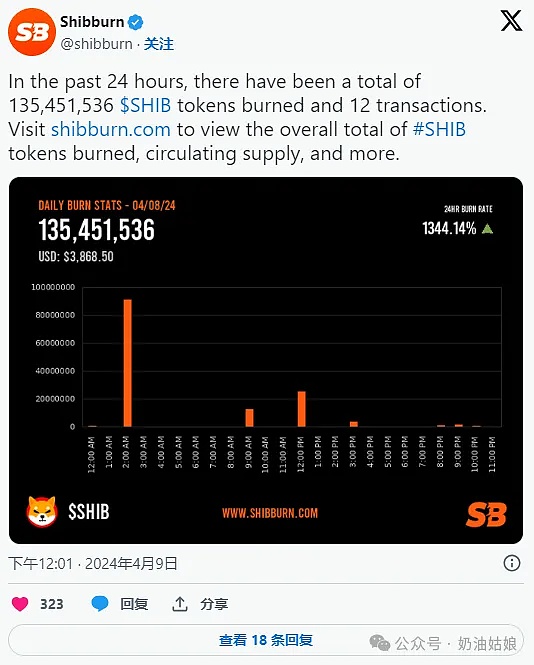This screenshot has width=534, height=665.
Task: Click the orange SB chart logo
Action: pos(486,514)
